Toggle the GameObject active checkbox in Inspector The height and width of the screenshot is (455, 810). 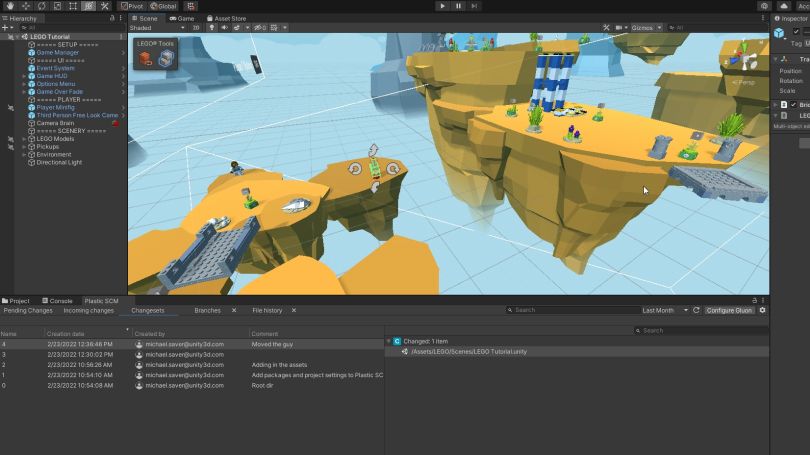click(x=796, y=32)
